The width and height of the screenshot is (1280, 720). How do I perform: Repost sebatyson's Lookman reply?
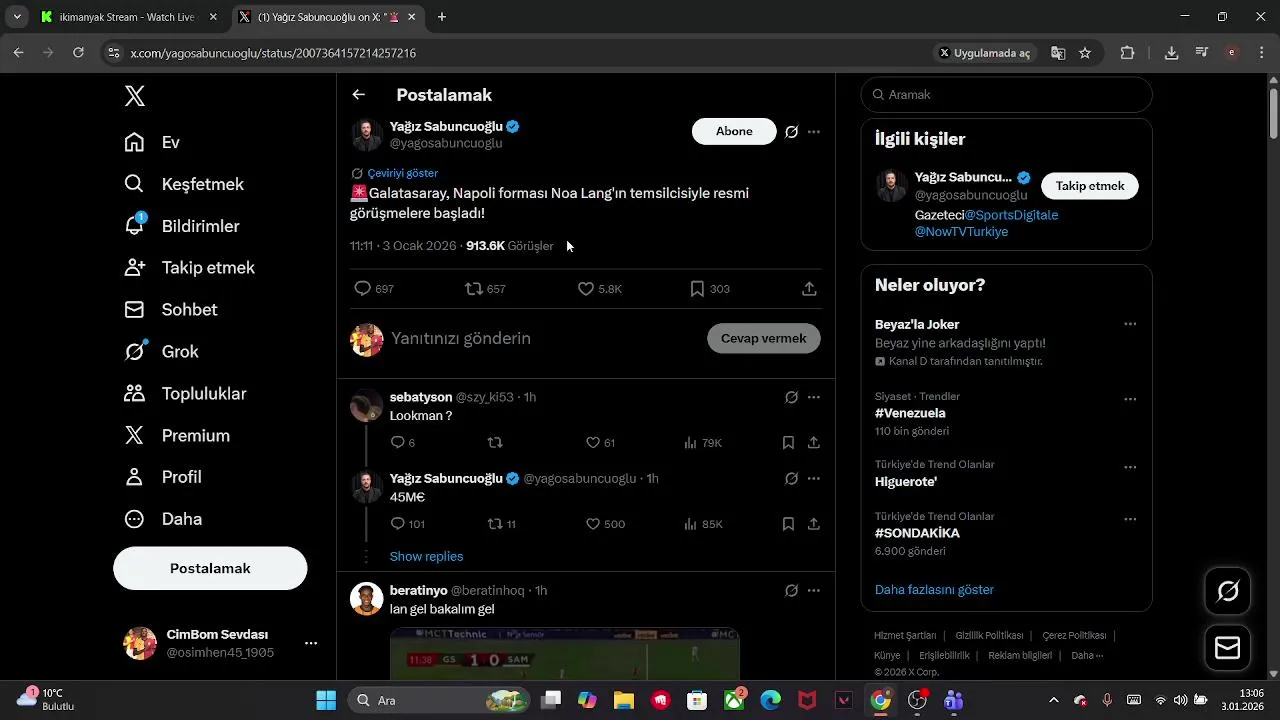click(495, 443)
